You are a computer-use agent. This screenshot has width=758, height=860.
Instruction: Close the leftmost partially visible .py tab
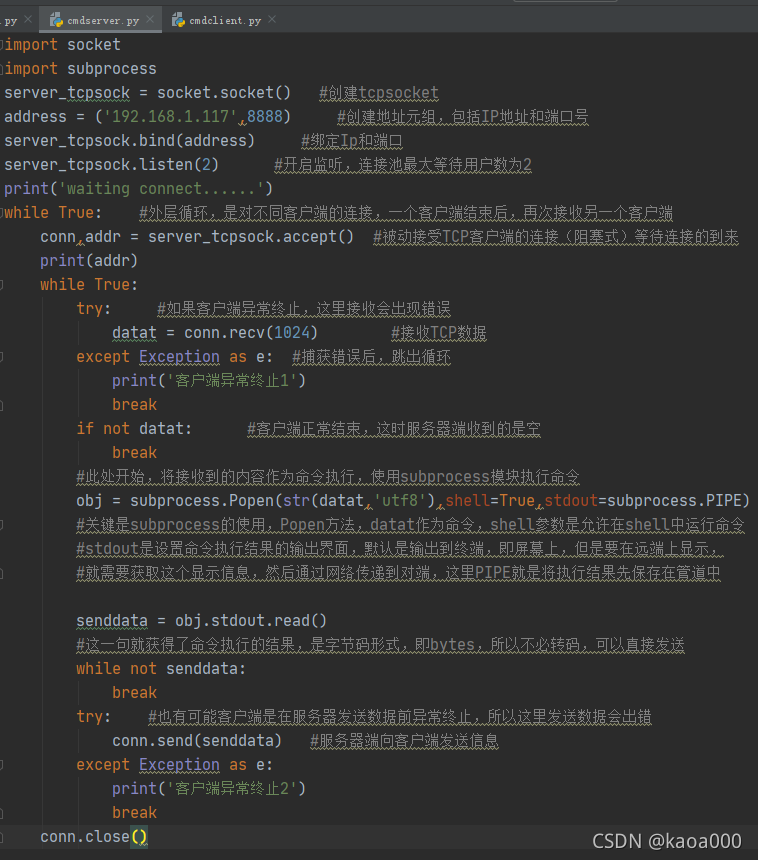(28, 19)
